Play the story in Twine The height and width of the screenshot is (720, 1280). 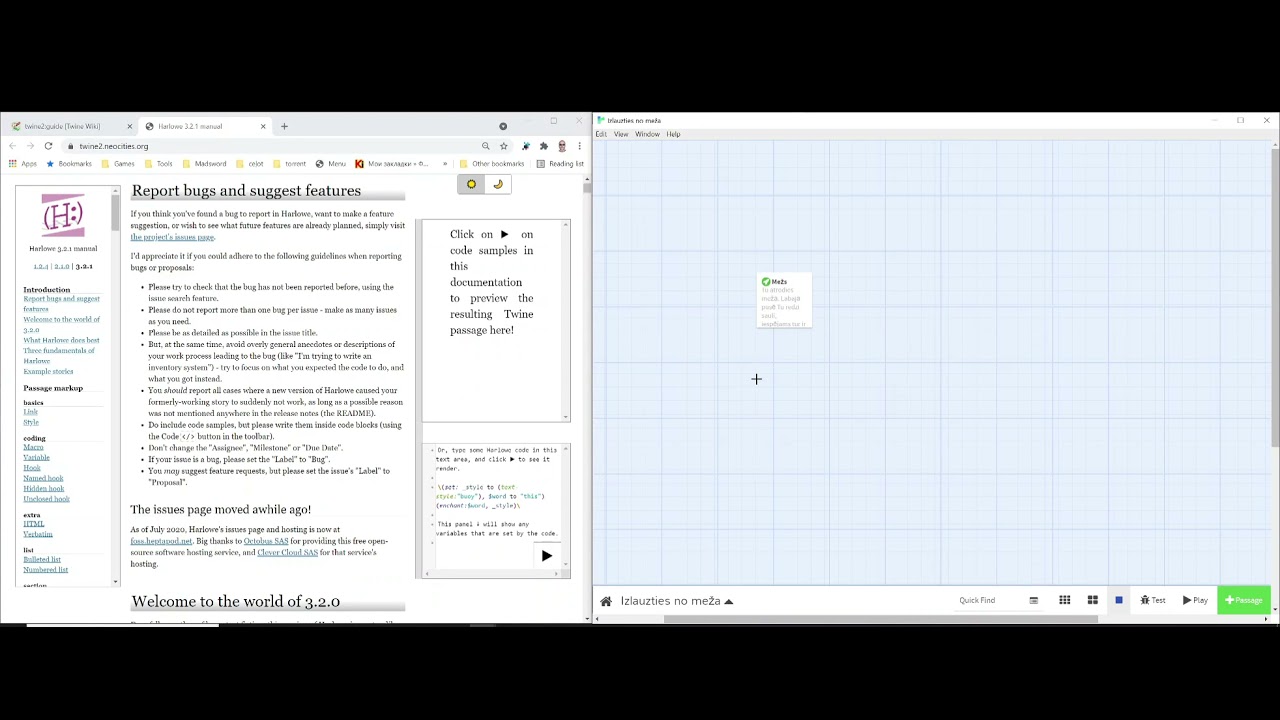(1196, 600)
